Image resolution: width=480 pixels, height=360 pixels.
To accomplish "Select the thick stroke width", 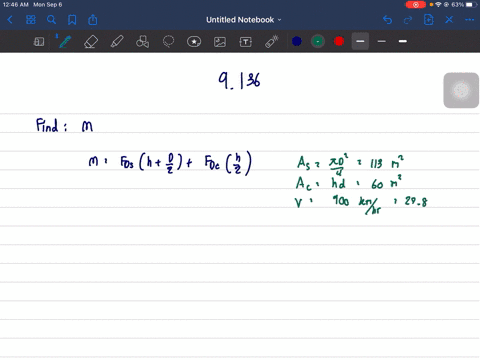I will [403, 41].
